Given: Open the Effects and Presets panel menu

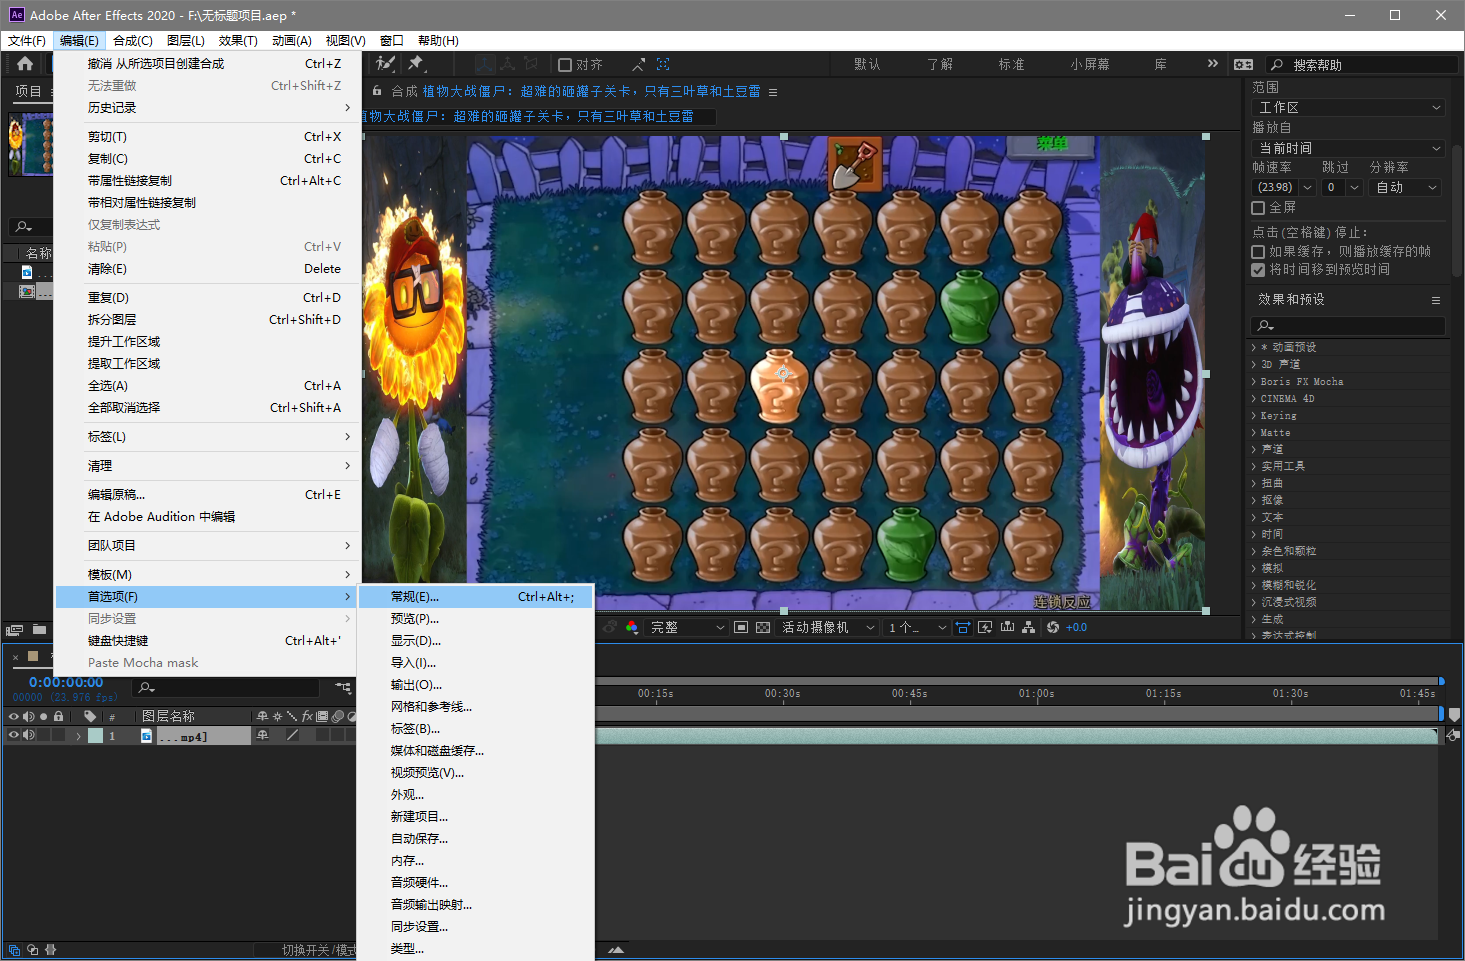Looking at the screenshot, I should pos(1436,300).
